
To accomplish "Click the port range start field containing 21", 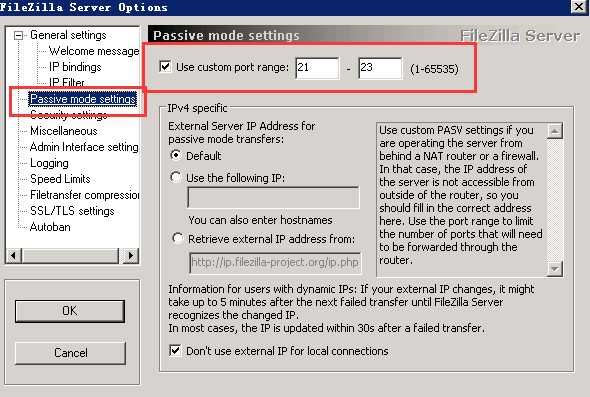I will [318, 68].
